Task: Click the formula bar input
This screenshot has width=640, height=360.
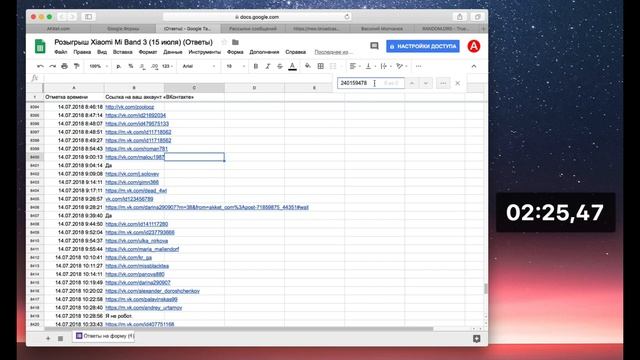Action: click(188, 78)
